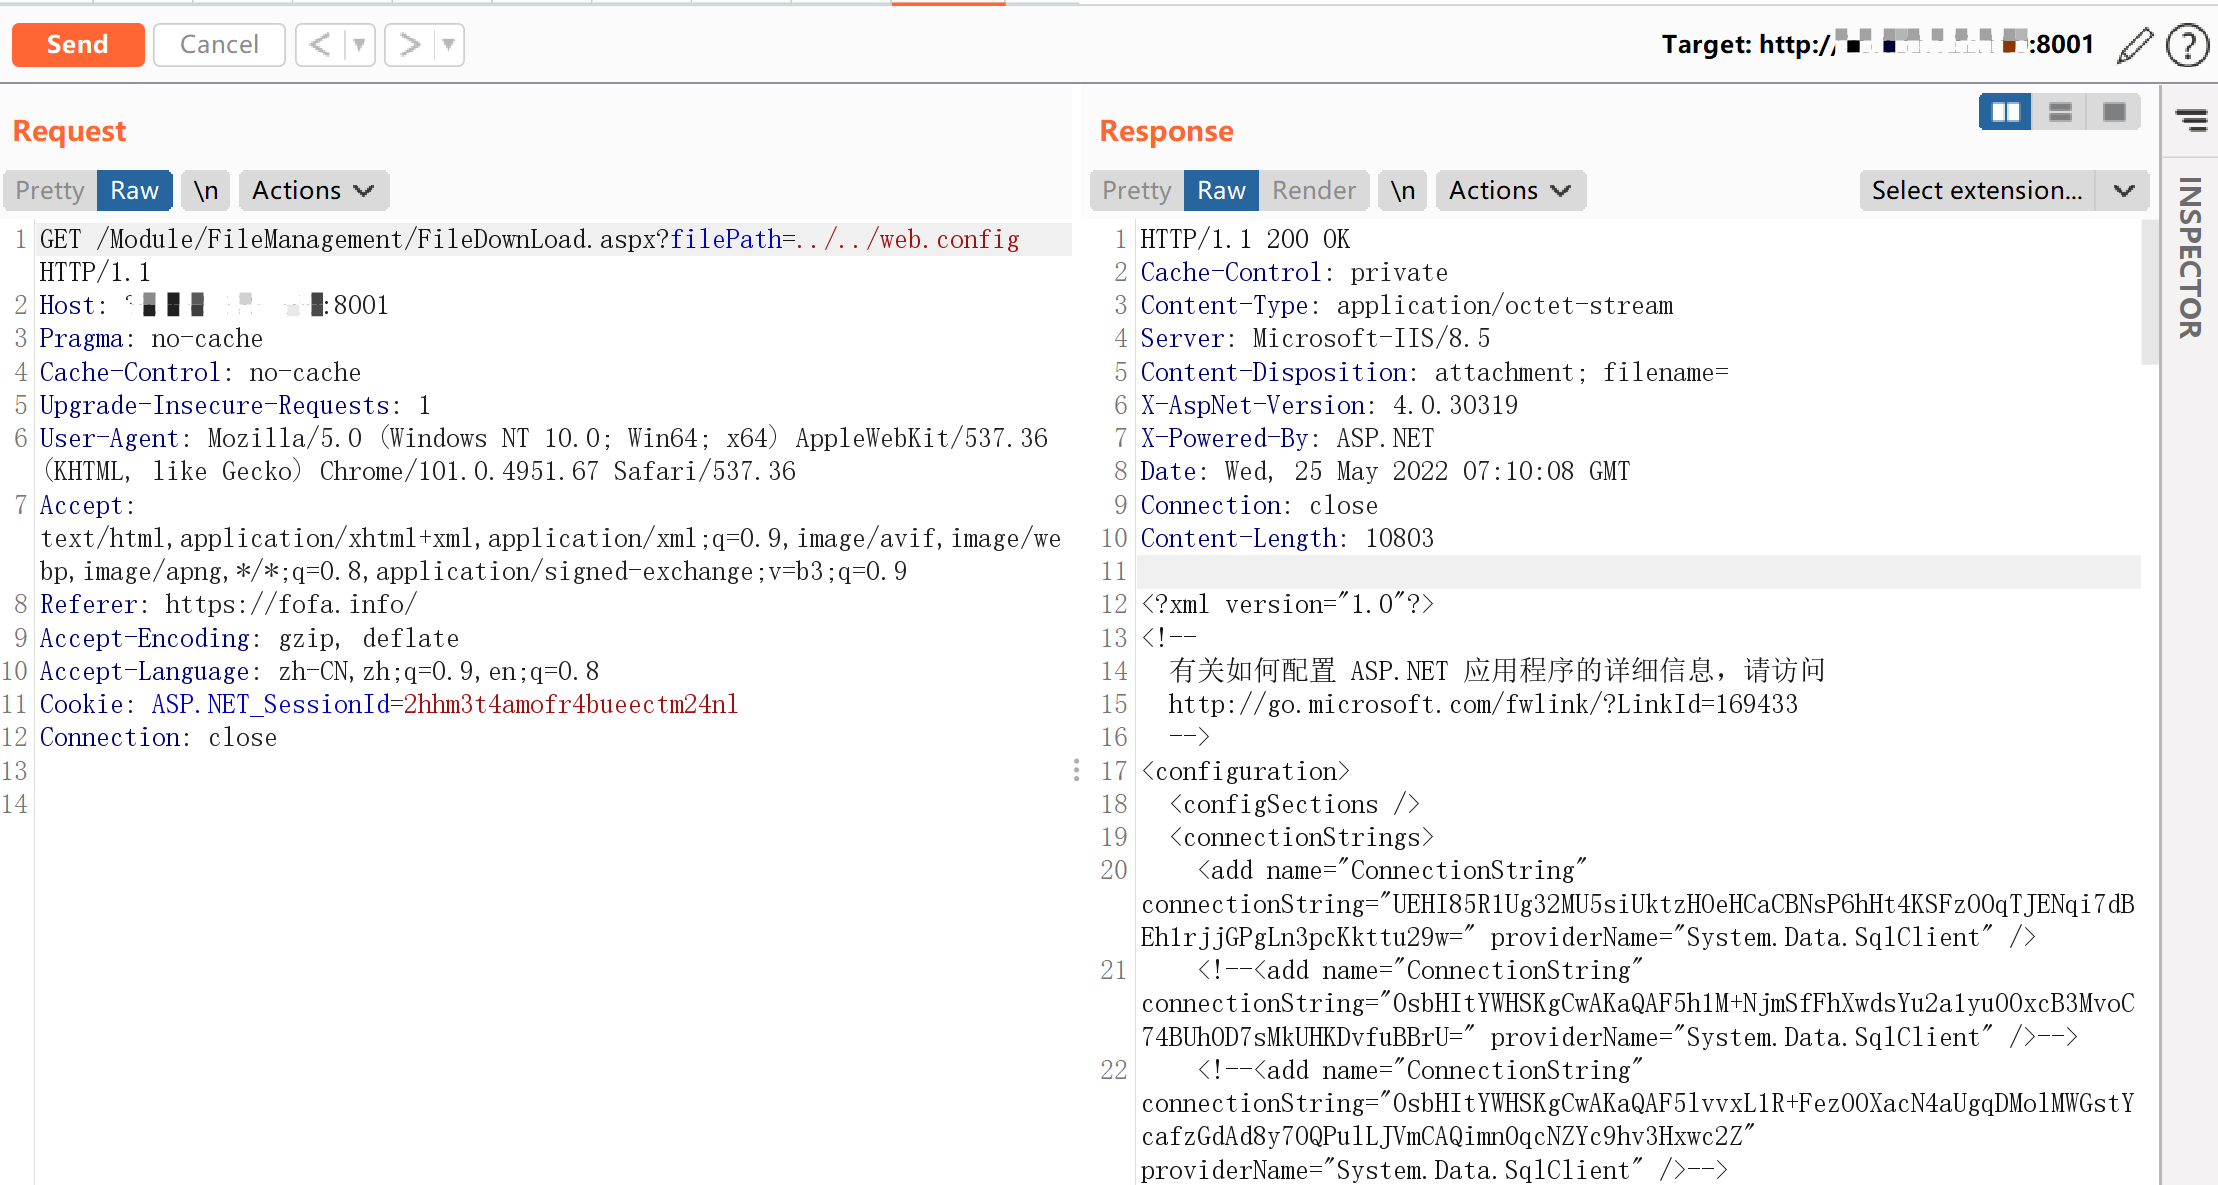Viewport: 2218px width, 1185px height.
Task: Switch to top-bottom split layout
Action: (2060, 112)
